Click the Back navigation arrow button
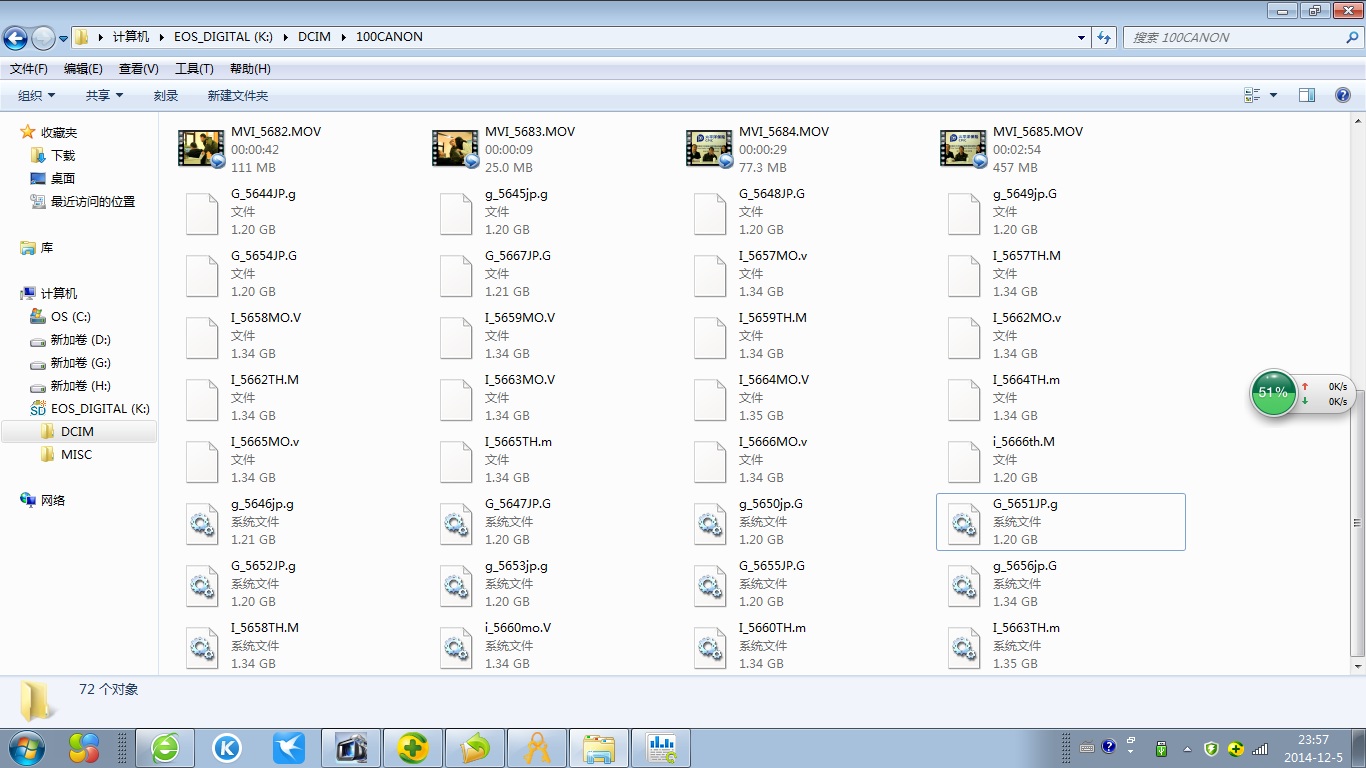This screenshot has width=1366, height=768. (15, 38)
